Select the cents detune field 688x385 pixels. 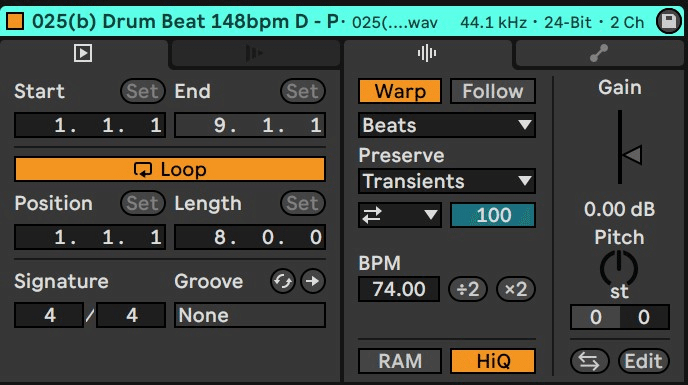pos(644,317)
